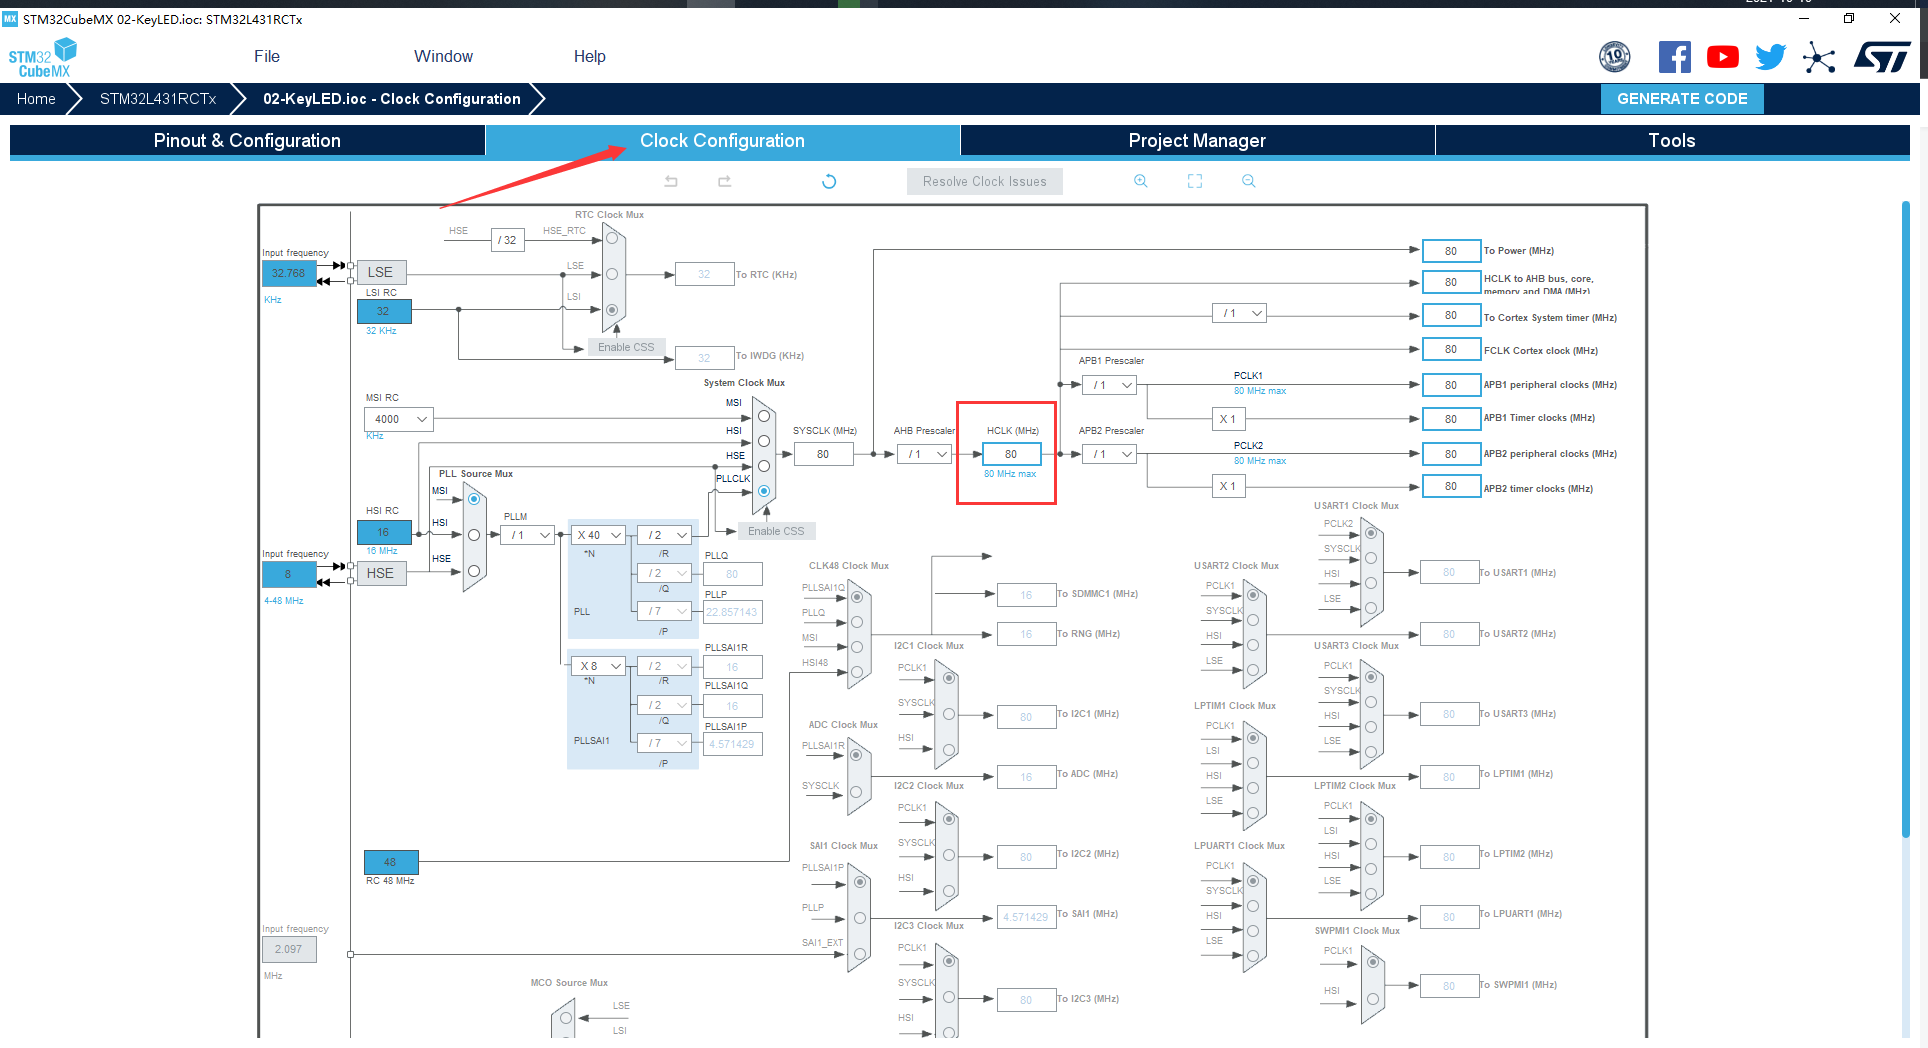Select HSE radio in System Clock Mux

tap(764, 466)
